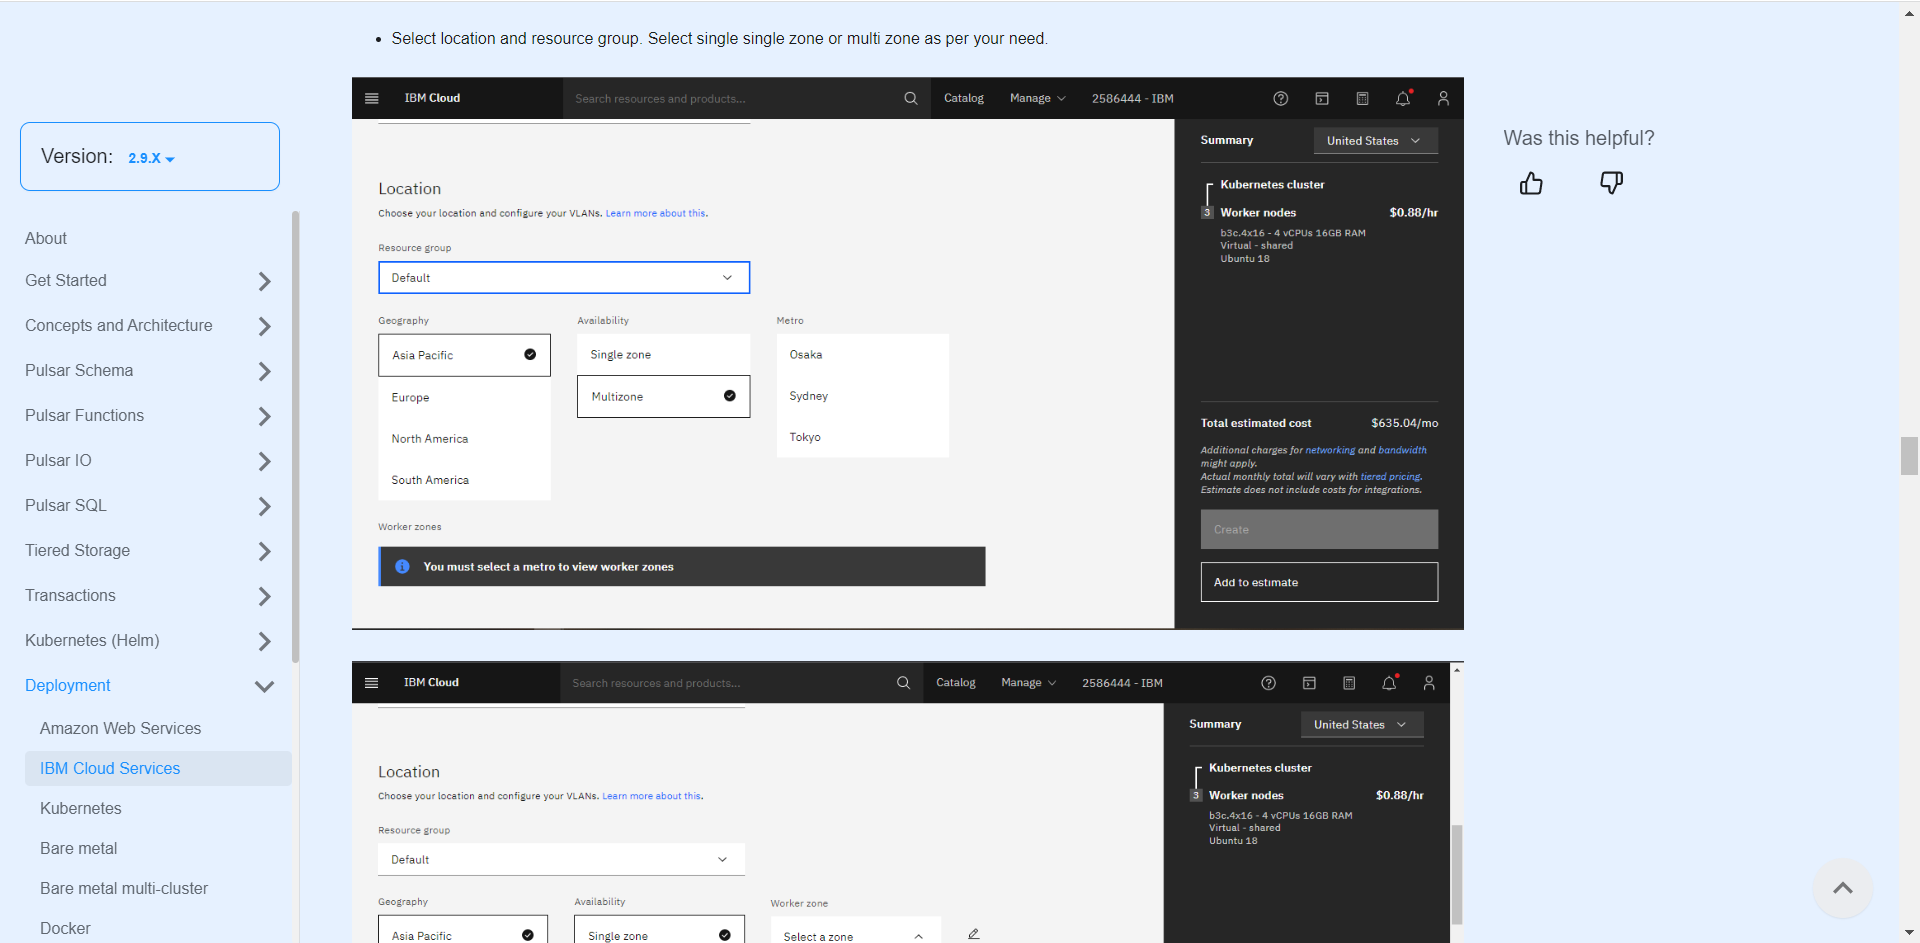
Task: Open the Docker deployment page
Action: click(65, 928)
